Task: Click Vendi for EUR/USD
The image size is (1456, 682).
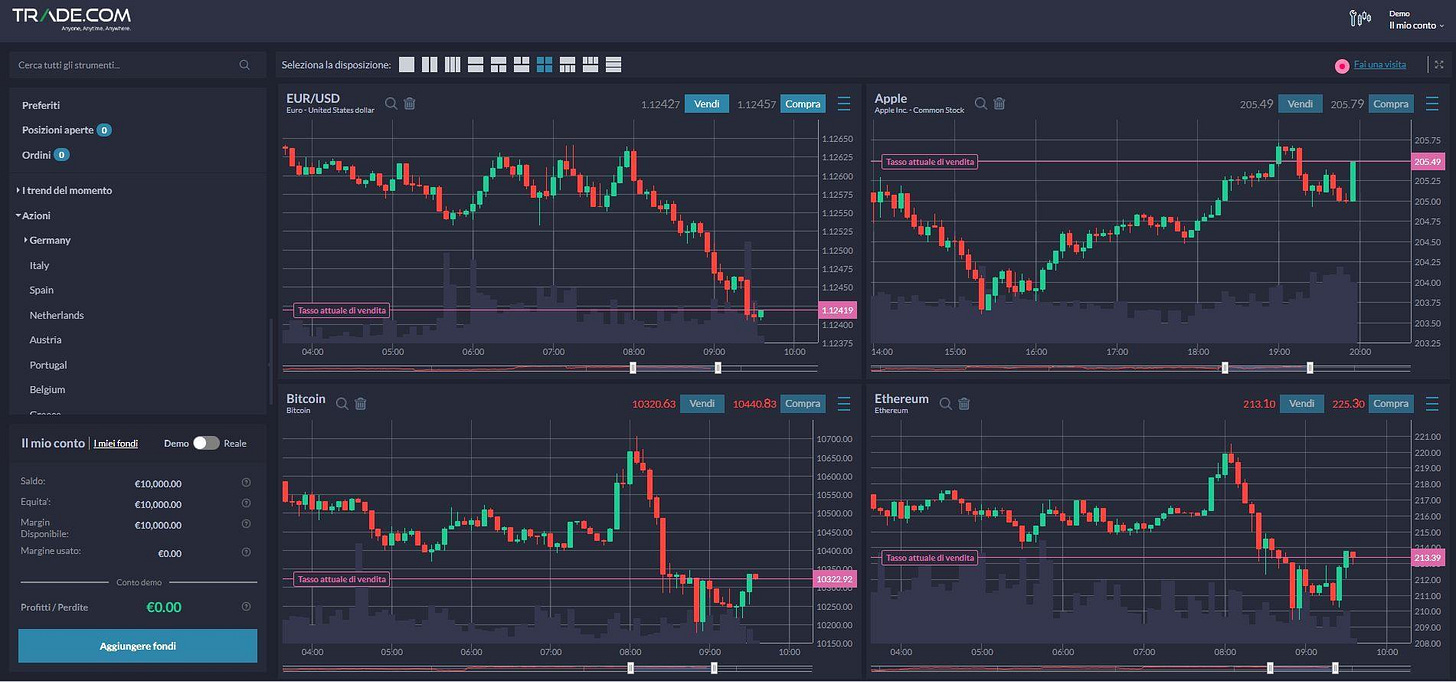Action: pyautogui.click(x=707, y=103)
